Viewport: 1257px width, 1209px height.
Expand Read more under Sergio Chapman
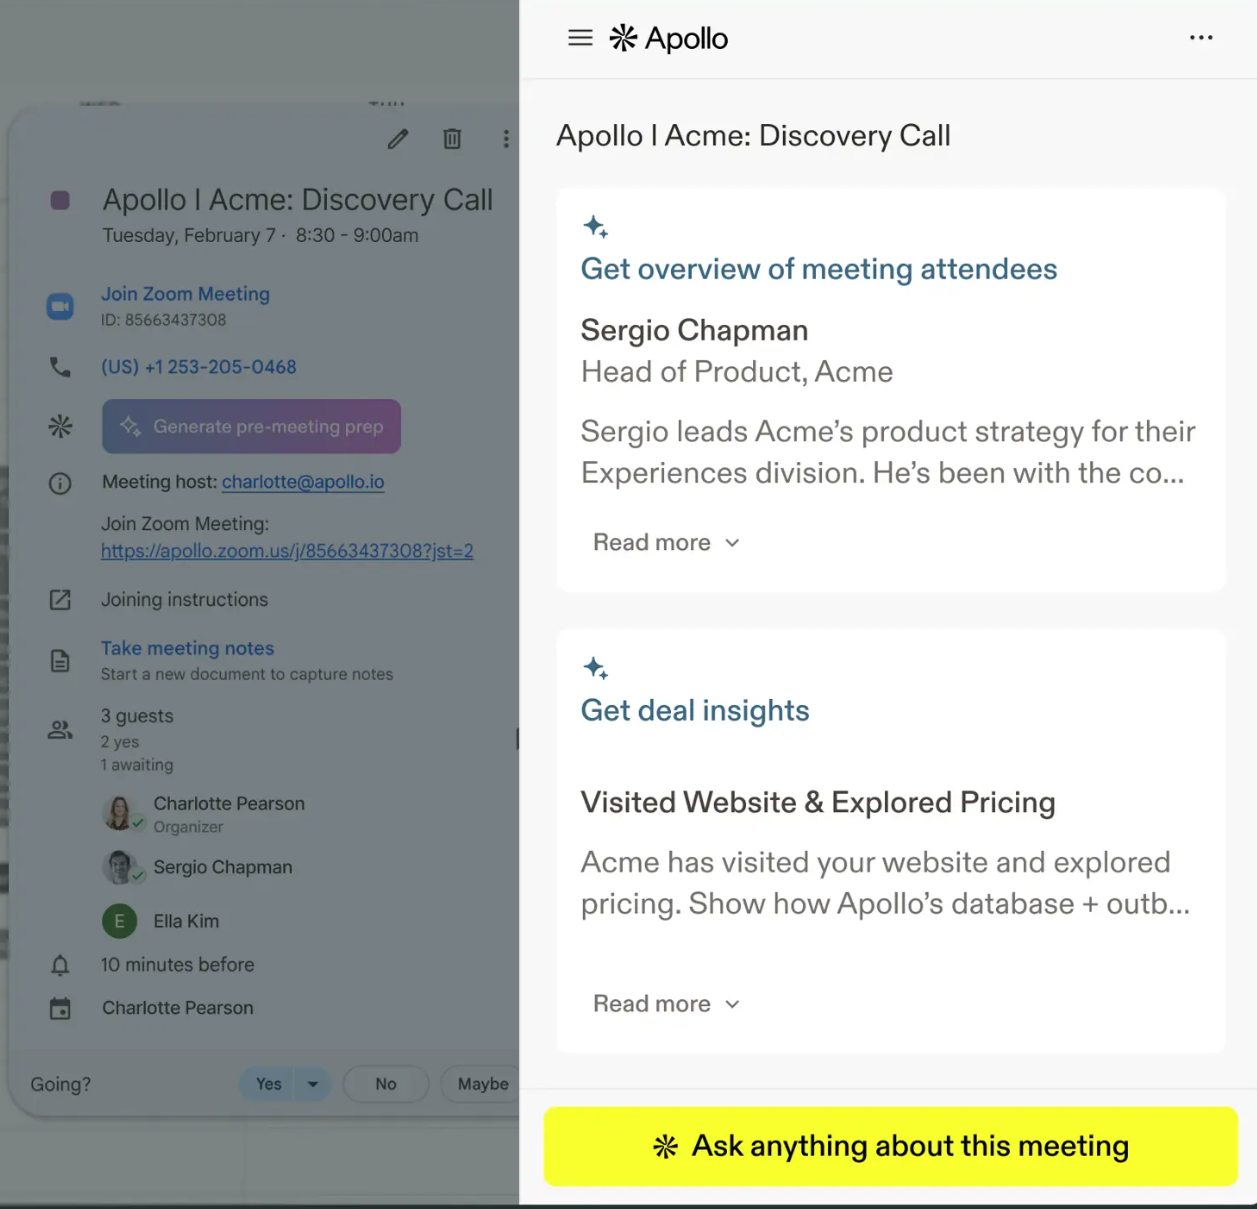[x=666, y=542]
